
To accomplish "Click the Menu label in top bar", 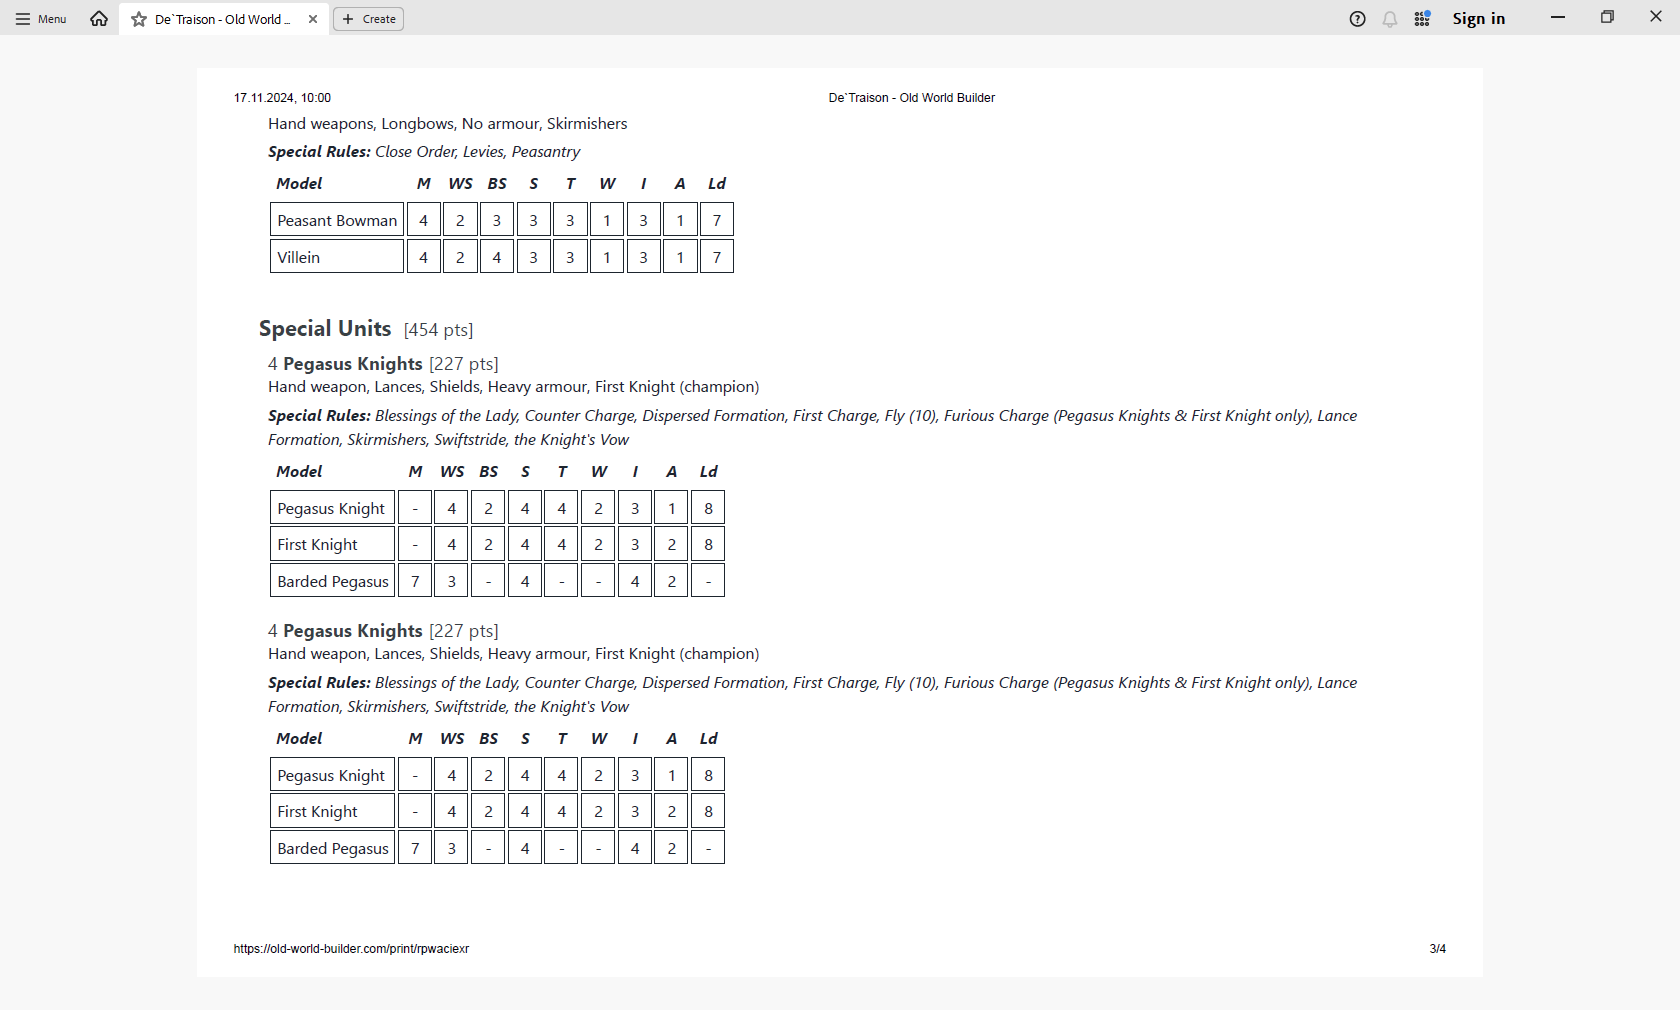I will point(52,19).
